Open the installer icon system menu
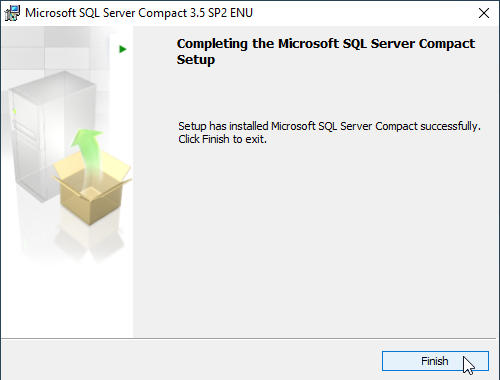The height and width of the screenshot is (380, 500). click(x=12, y=13)
